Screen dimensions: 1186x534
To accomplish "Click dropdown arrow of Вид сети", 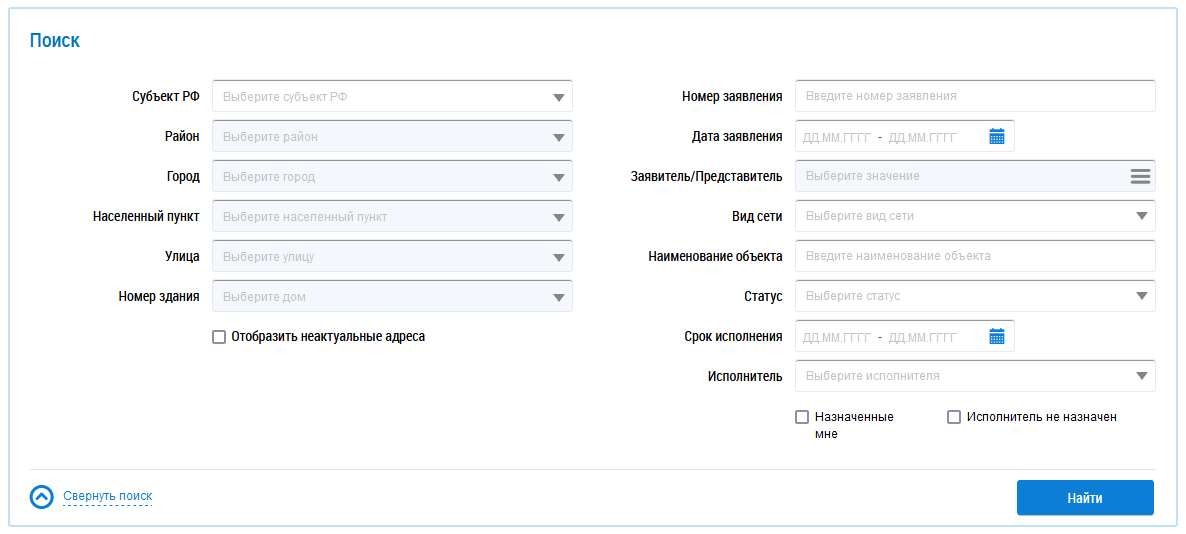I will pyautogui.click(x=1141, y=216).
